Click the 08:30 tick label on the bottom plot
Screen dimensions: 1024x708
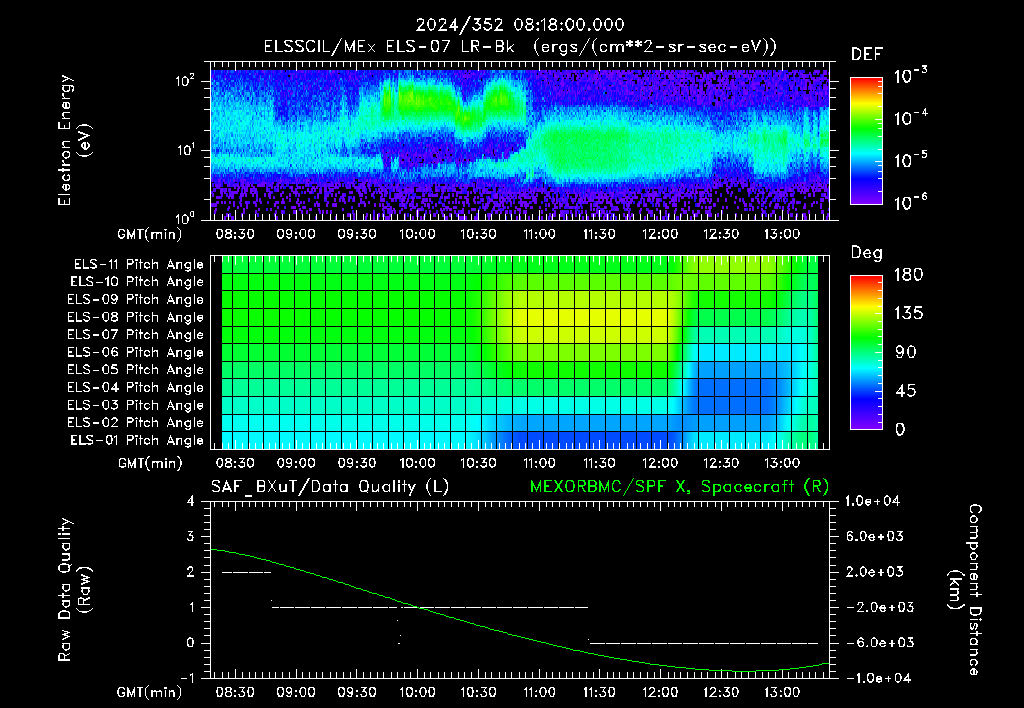click(x=235, y=692)
